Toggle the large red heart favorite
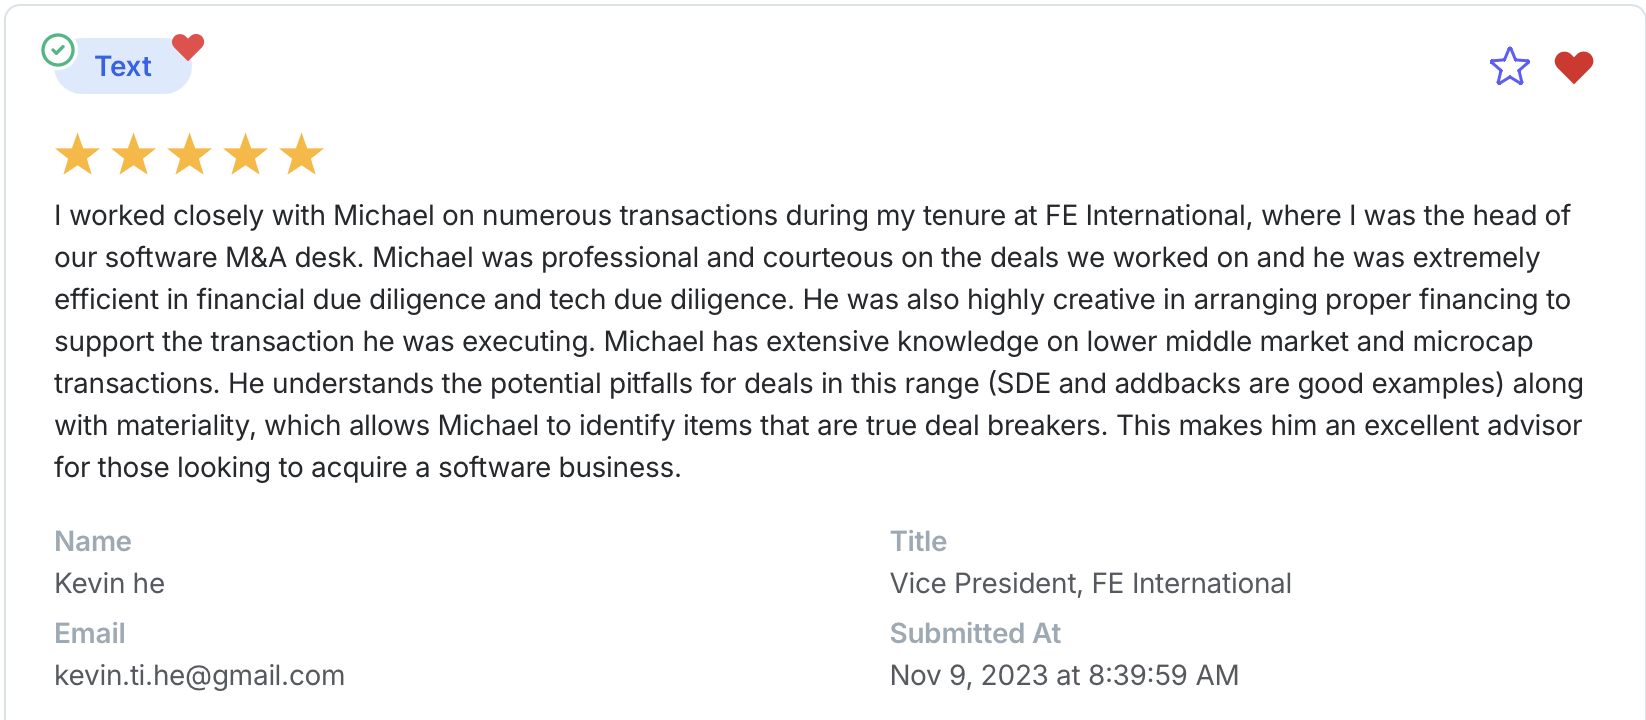Viewport: 1646px width, 720px height. pos(1573,67)
